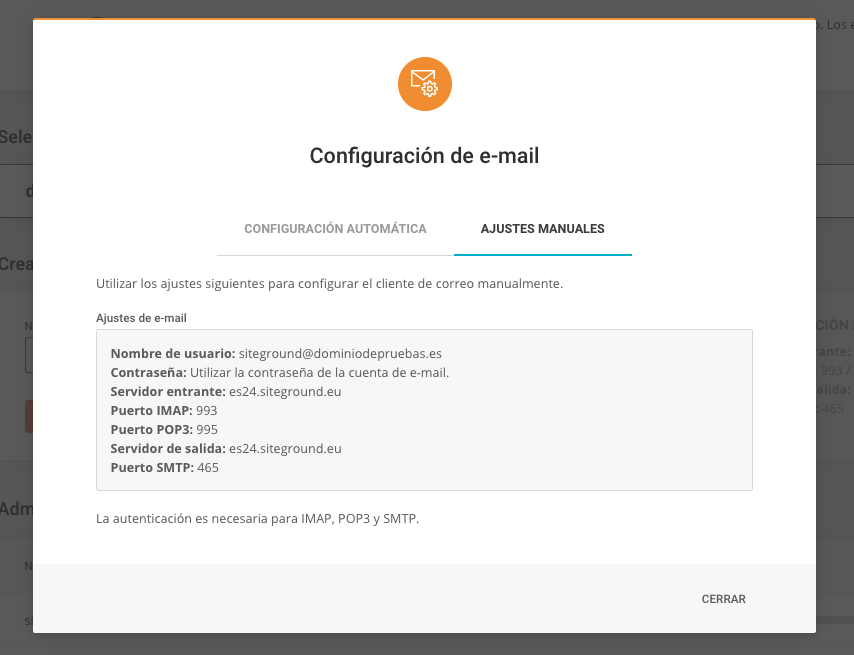Switch to the Configuración Automática tab
854x655 pixels.
click(x=335, y=229)
